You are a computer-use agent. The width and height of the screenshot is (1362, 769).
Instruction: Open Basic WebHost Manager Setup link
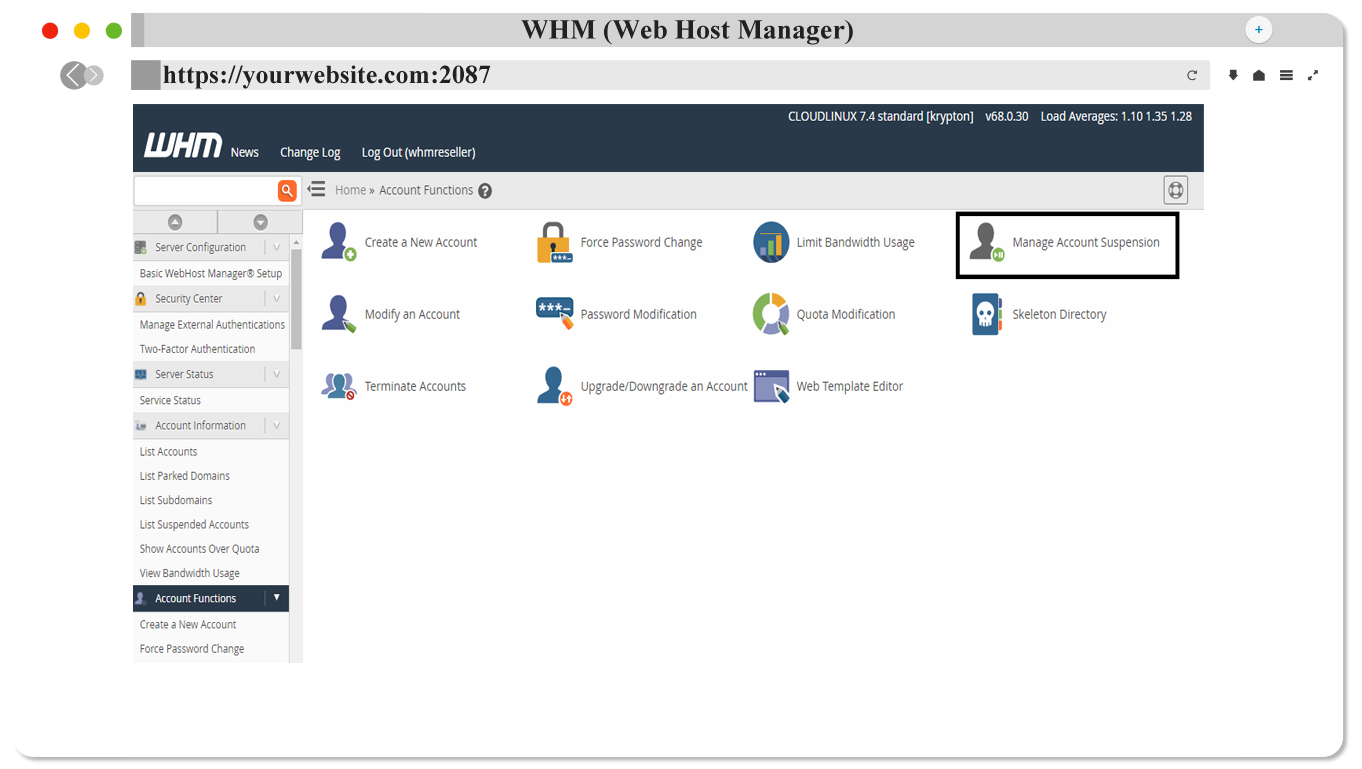[x=211, y=273]
